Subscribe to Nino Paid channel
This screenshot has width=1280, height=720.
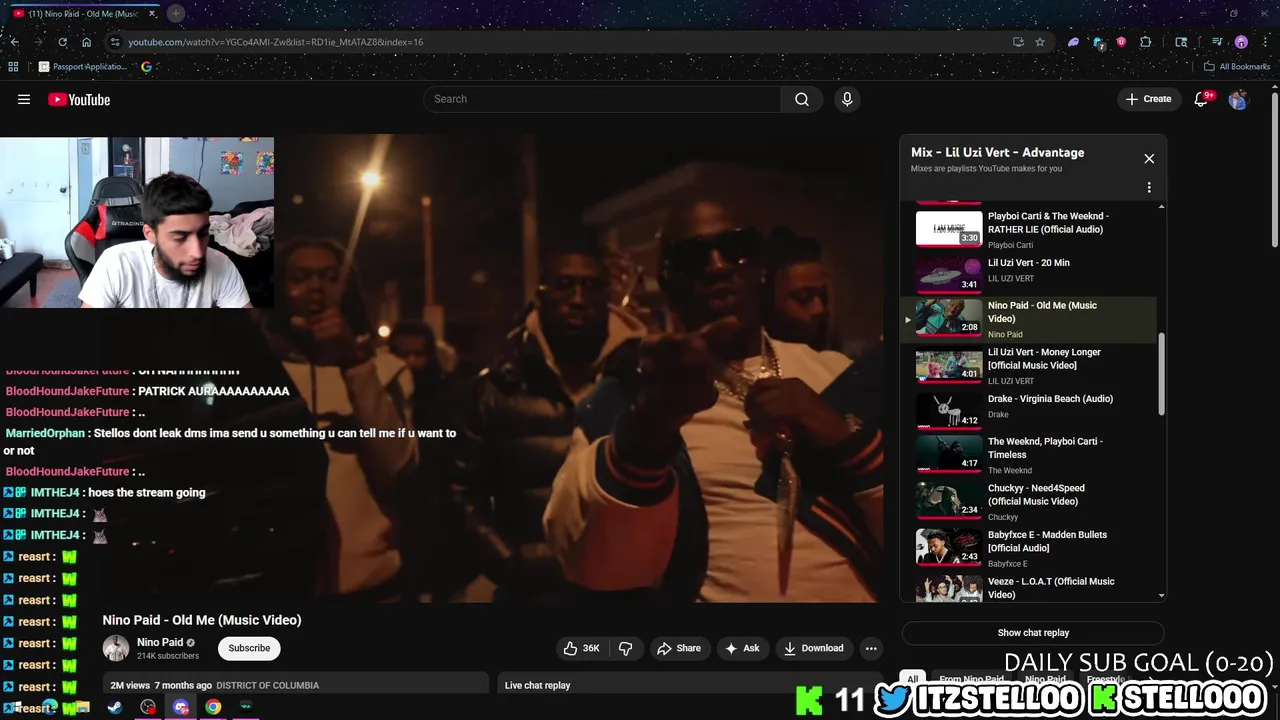pos(249,648)
